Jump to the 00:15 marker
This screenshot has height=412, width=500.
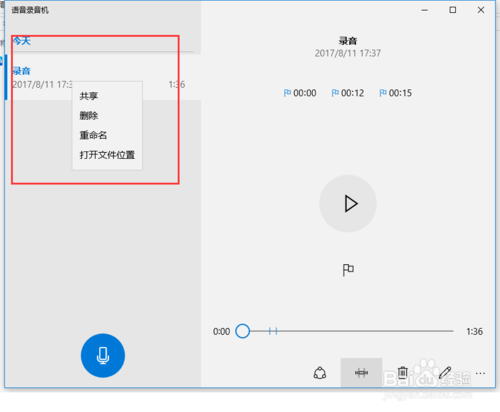pyautogui.click(x=395, y=93)
